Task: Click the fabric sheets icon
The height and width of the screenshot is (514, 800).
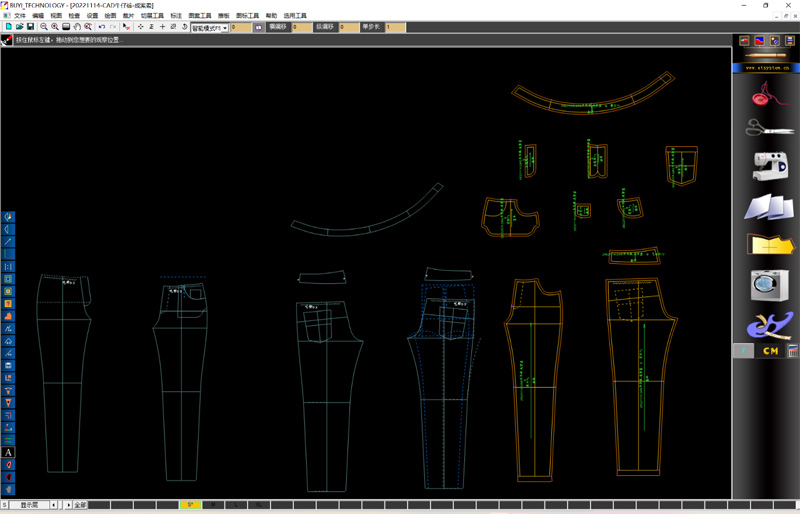Action: click(768, 207)
